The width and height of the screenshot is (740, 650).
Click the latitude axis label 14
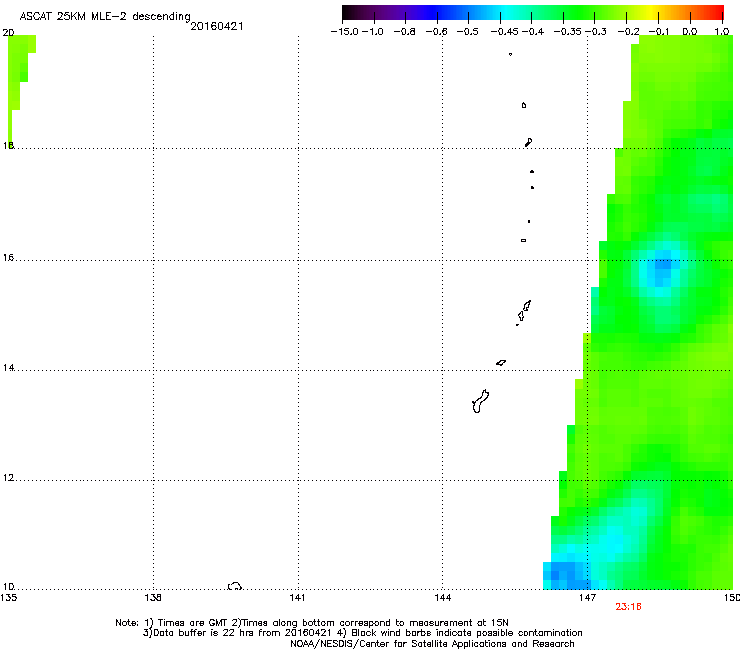coord(8,368)
